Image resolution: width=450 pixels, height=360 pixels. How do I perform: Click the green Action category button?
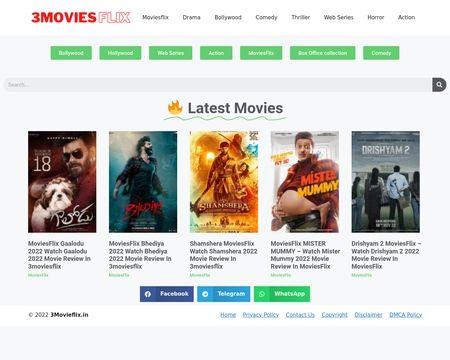216,53
